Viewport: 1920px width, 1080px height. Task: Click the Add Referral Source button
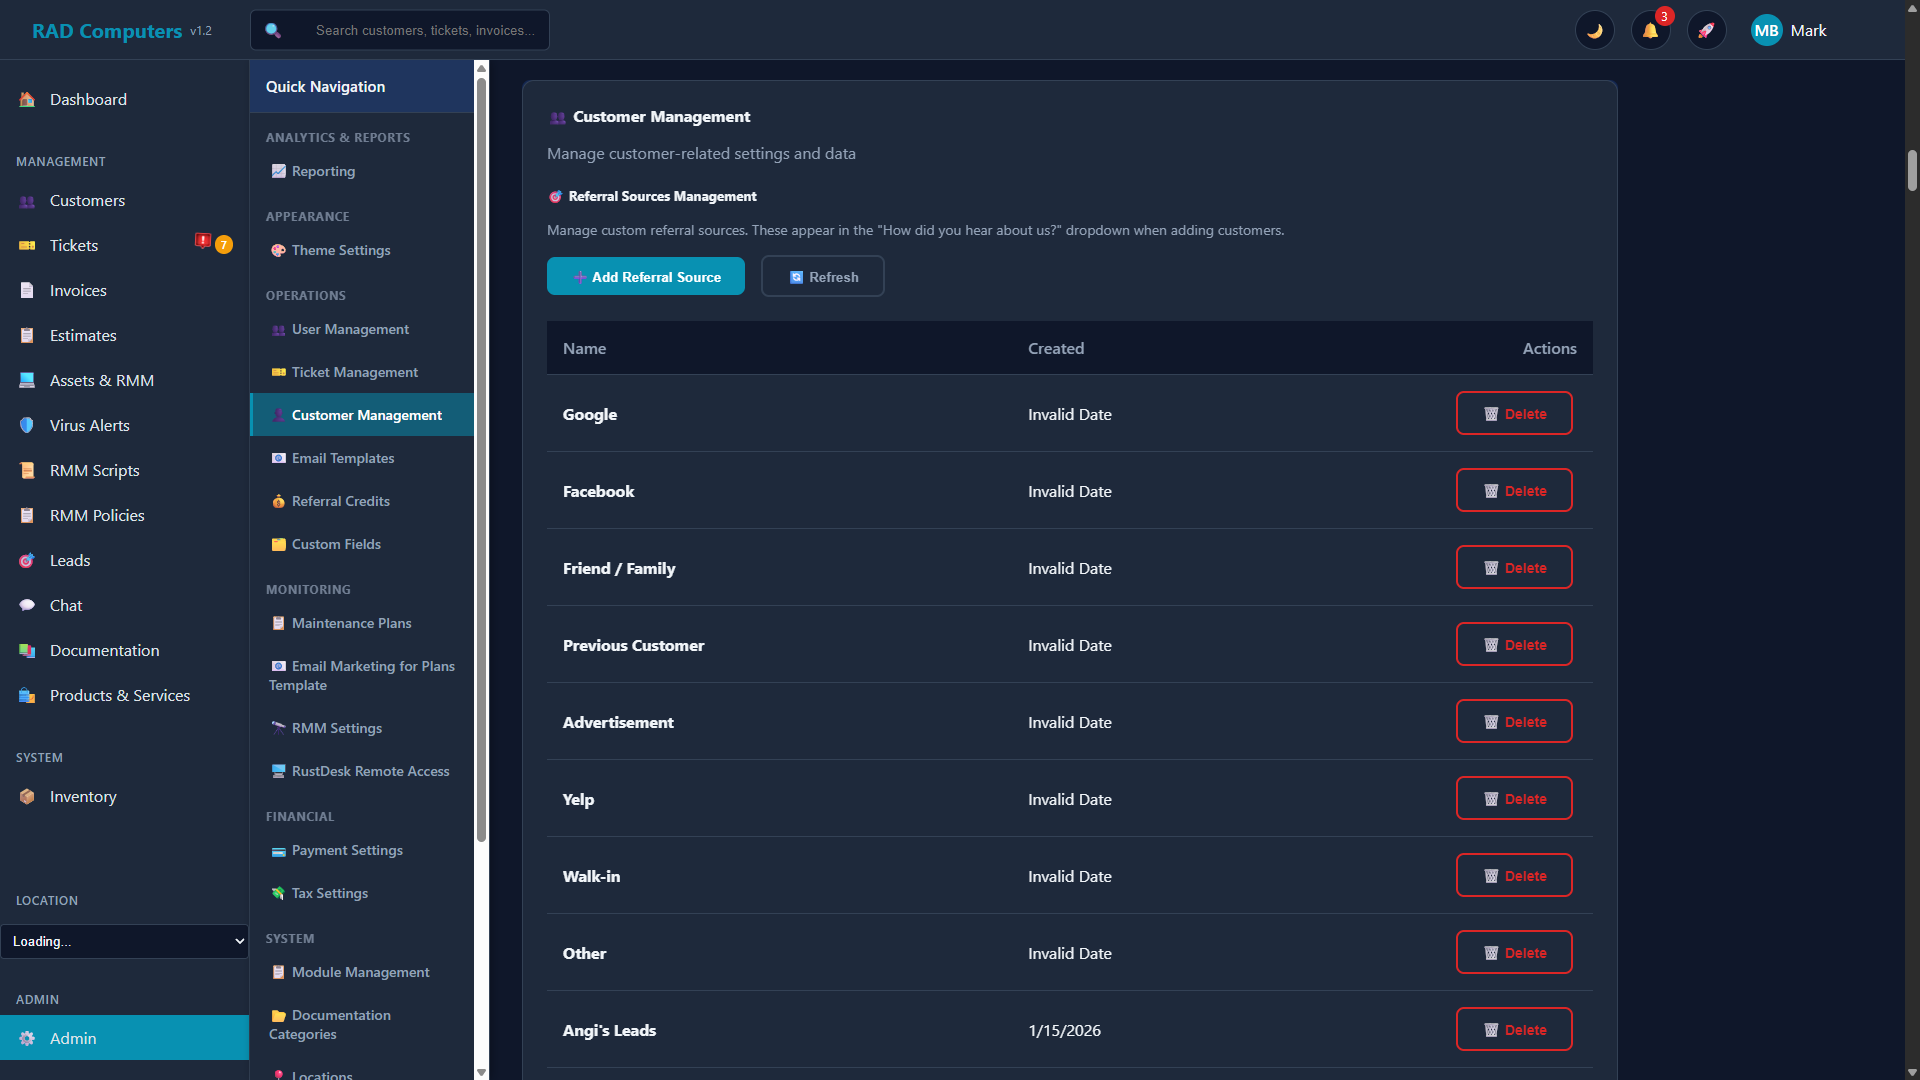click(x=645, y=276)
